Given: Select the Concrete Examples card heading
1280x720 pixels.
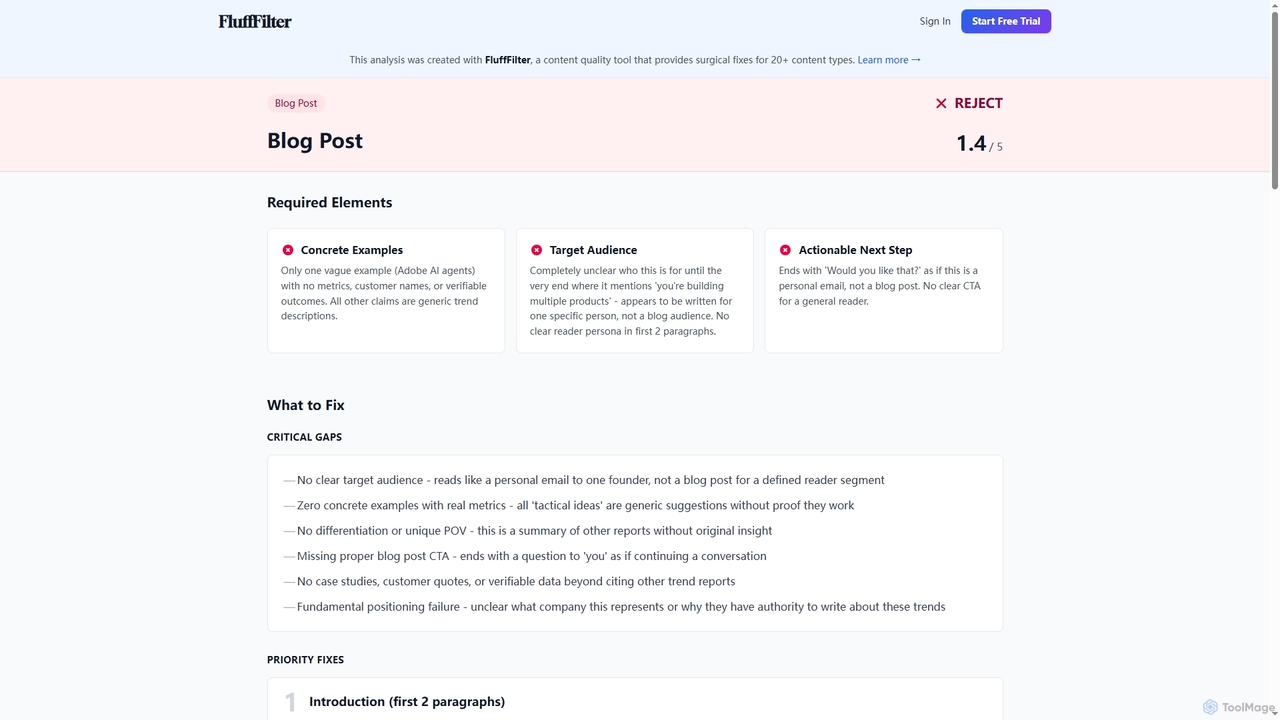Looking at the screenshot, I should click(352, 250).
